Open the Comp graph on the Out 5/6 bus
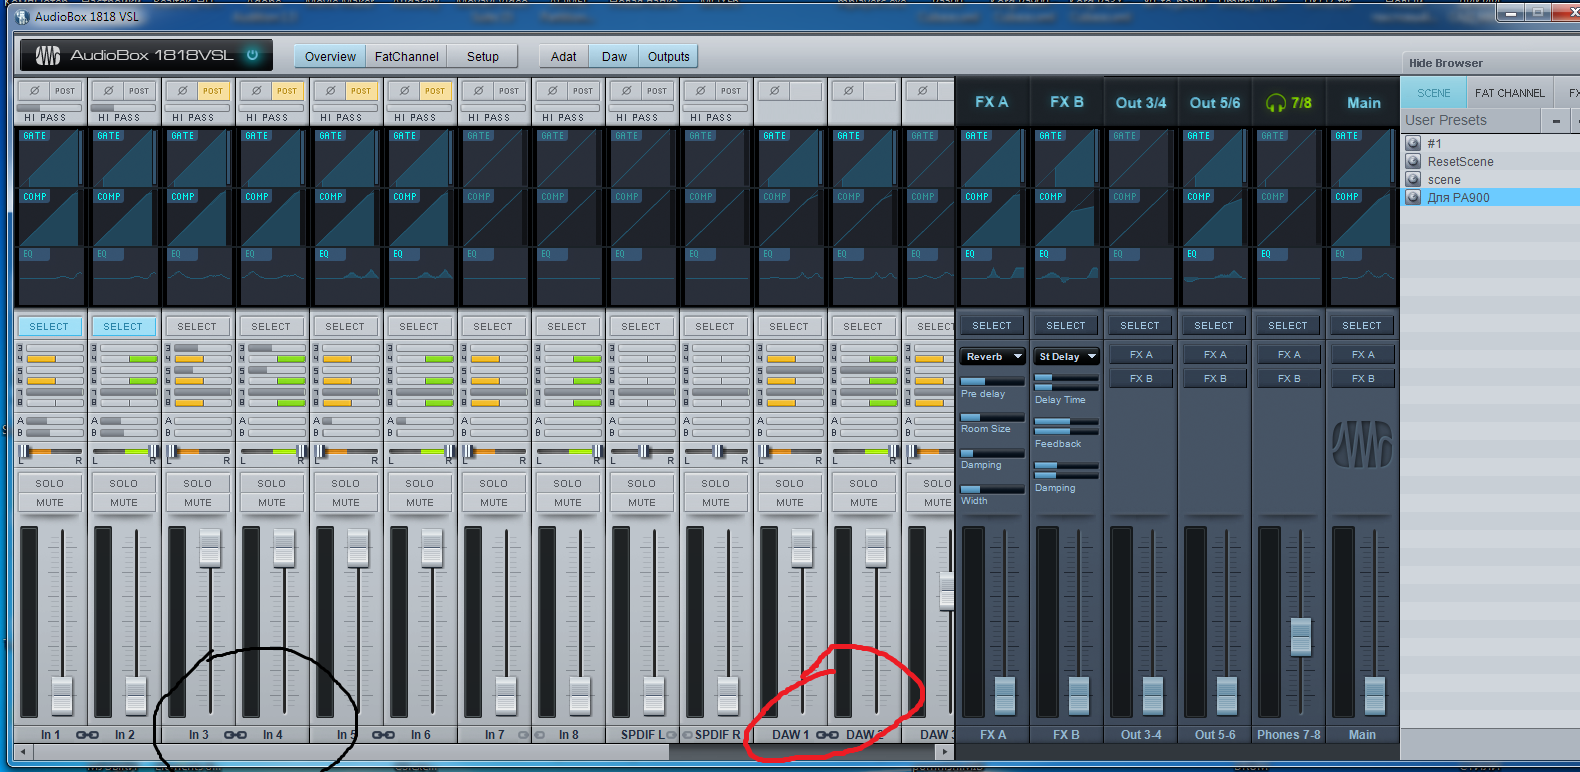 [1215, 218]
